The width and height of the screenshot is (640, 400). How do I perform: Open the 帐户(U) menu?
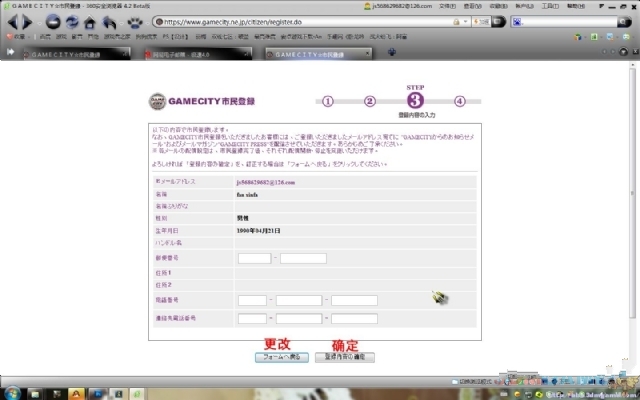point(524,6)
